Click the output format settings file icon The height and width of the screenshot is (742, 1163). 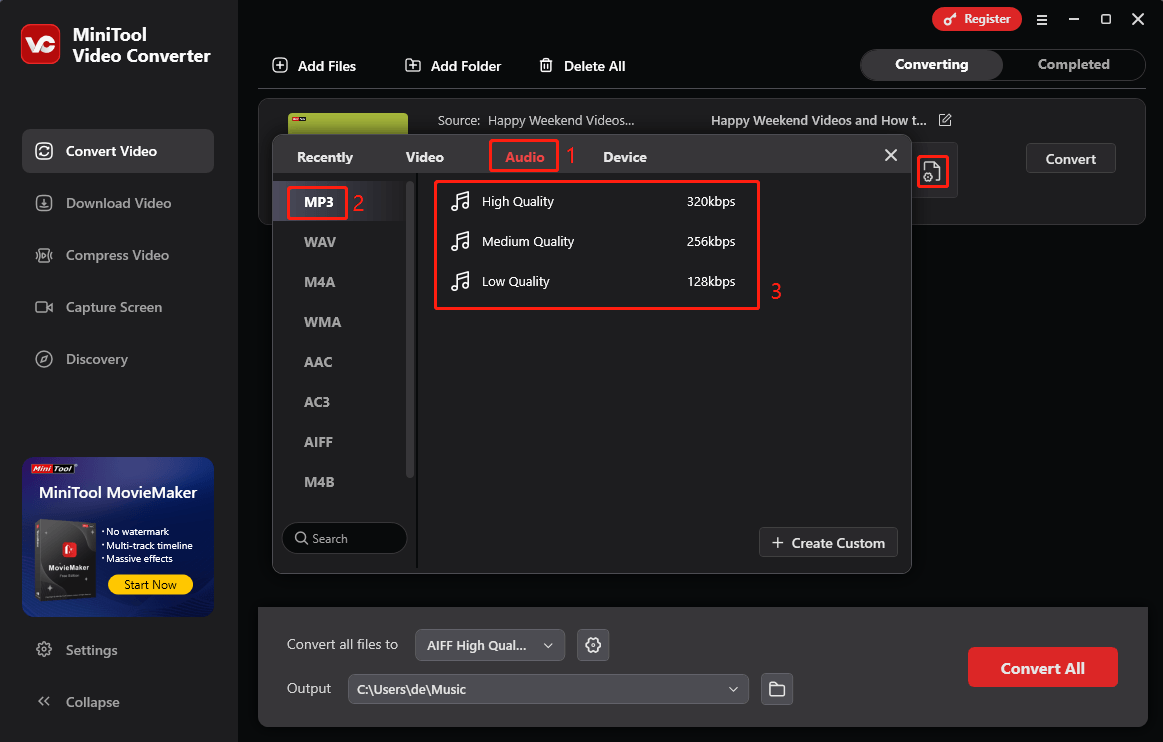pyautogui.click(x=932, y=171)
